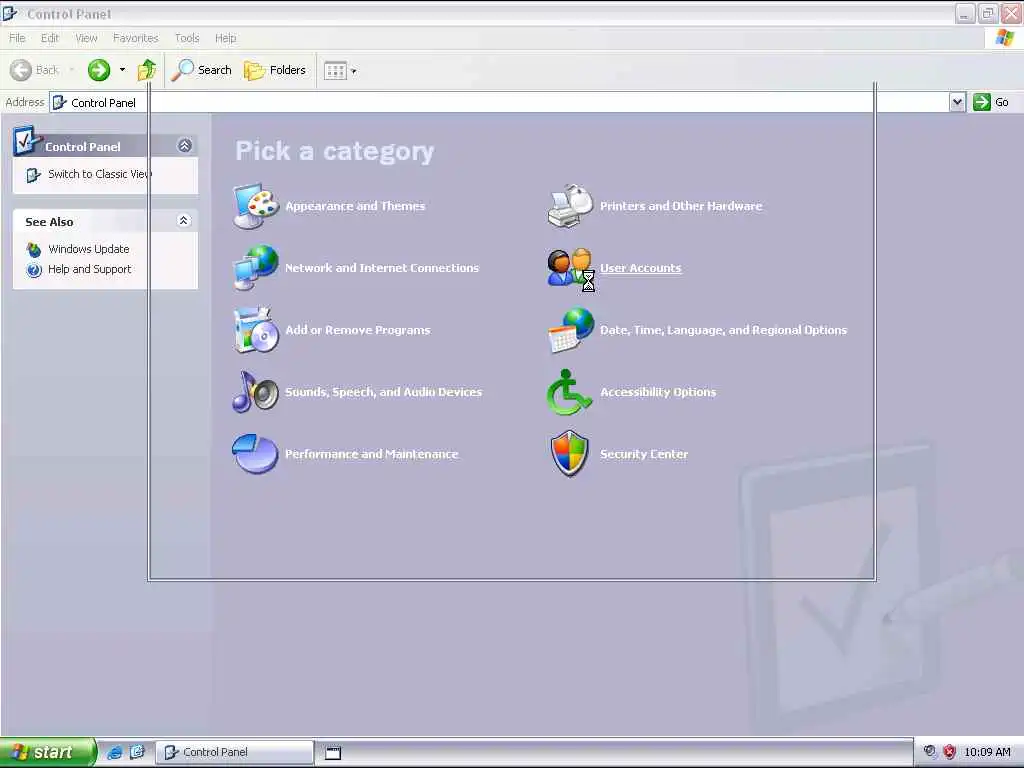This screenshot has width=1024, height=768.
Task: Click the Security Center shield icon
Action: pyautogui.click(x=569, y=454)
